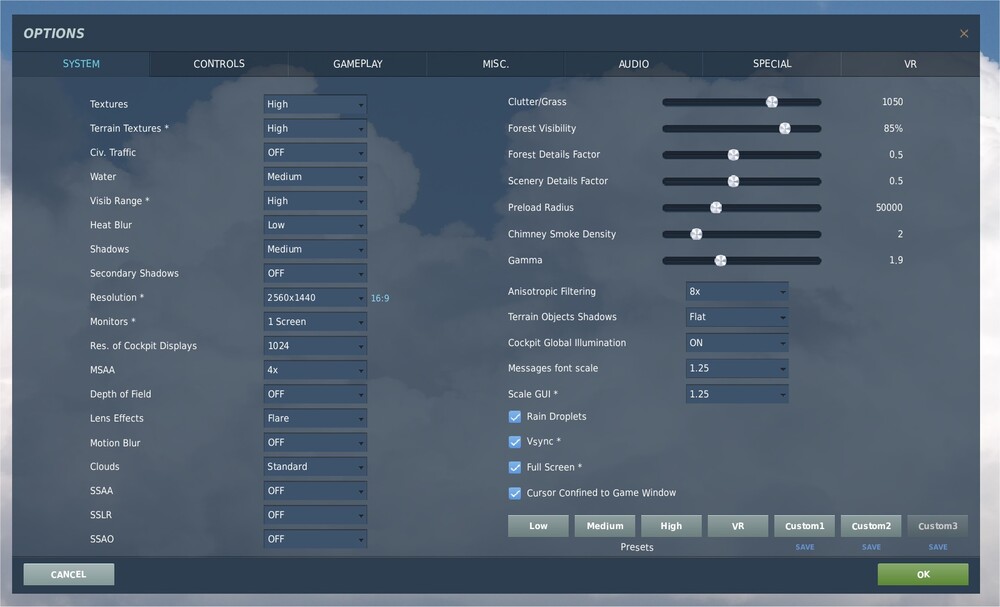Toggle Cursor Confined to Game Window
1000x607 pixels.
515,493
